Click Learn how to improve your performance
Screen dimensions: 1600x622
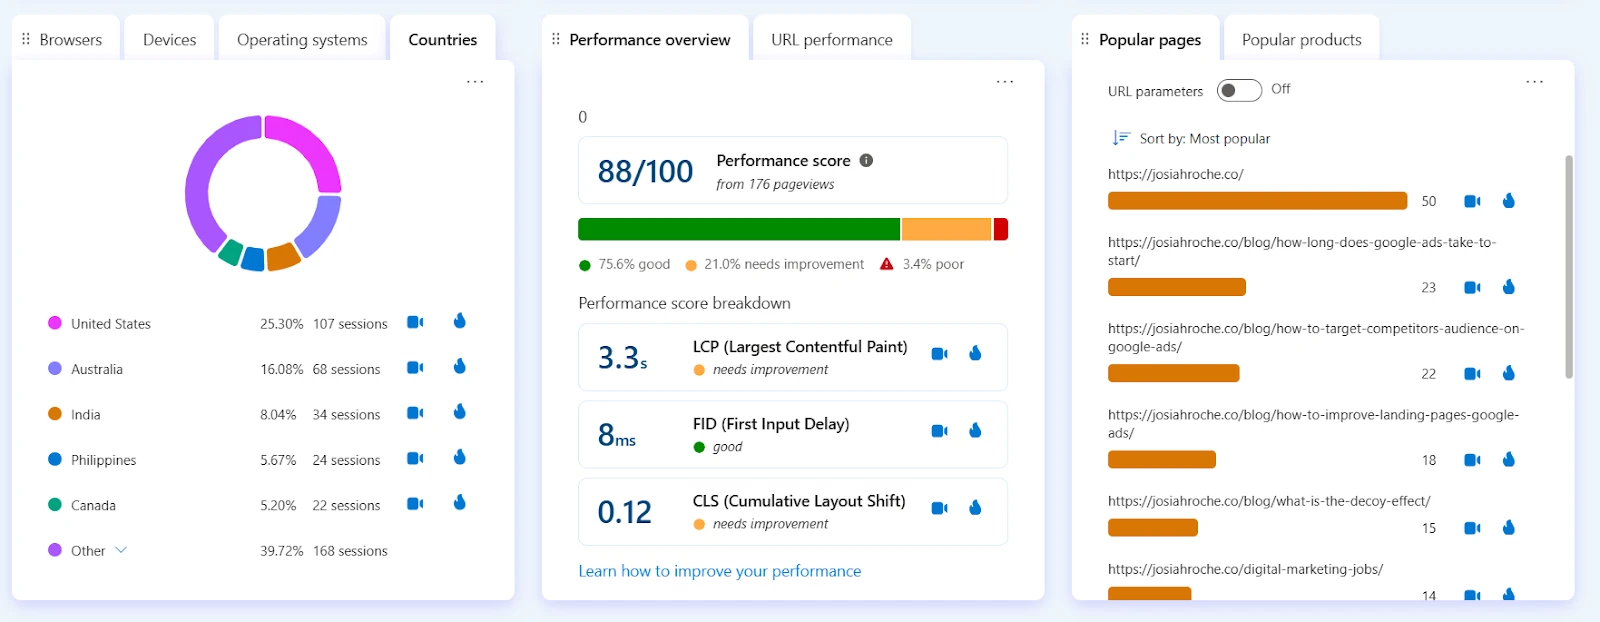click(719, 570)
